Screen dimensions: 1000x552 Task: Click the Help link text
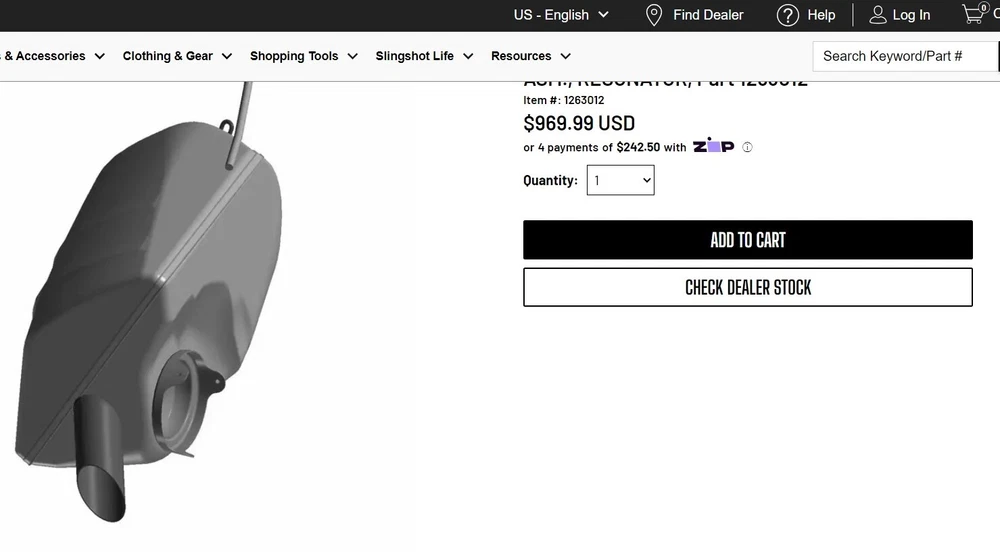(x=821, y=15)
